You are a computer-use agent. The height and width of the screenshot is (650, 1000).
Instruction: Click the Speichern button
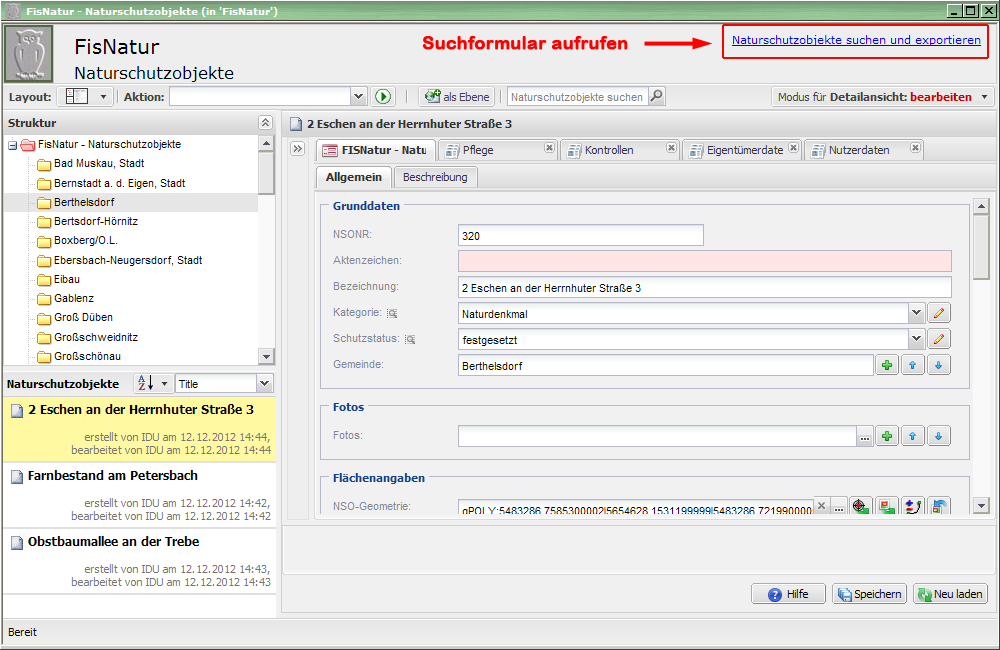click(869, 594)
